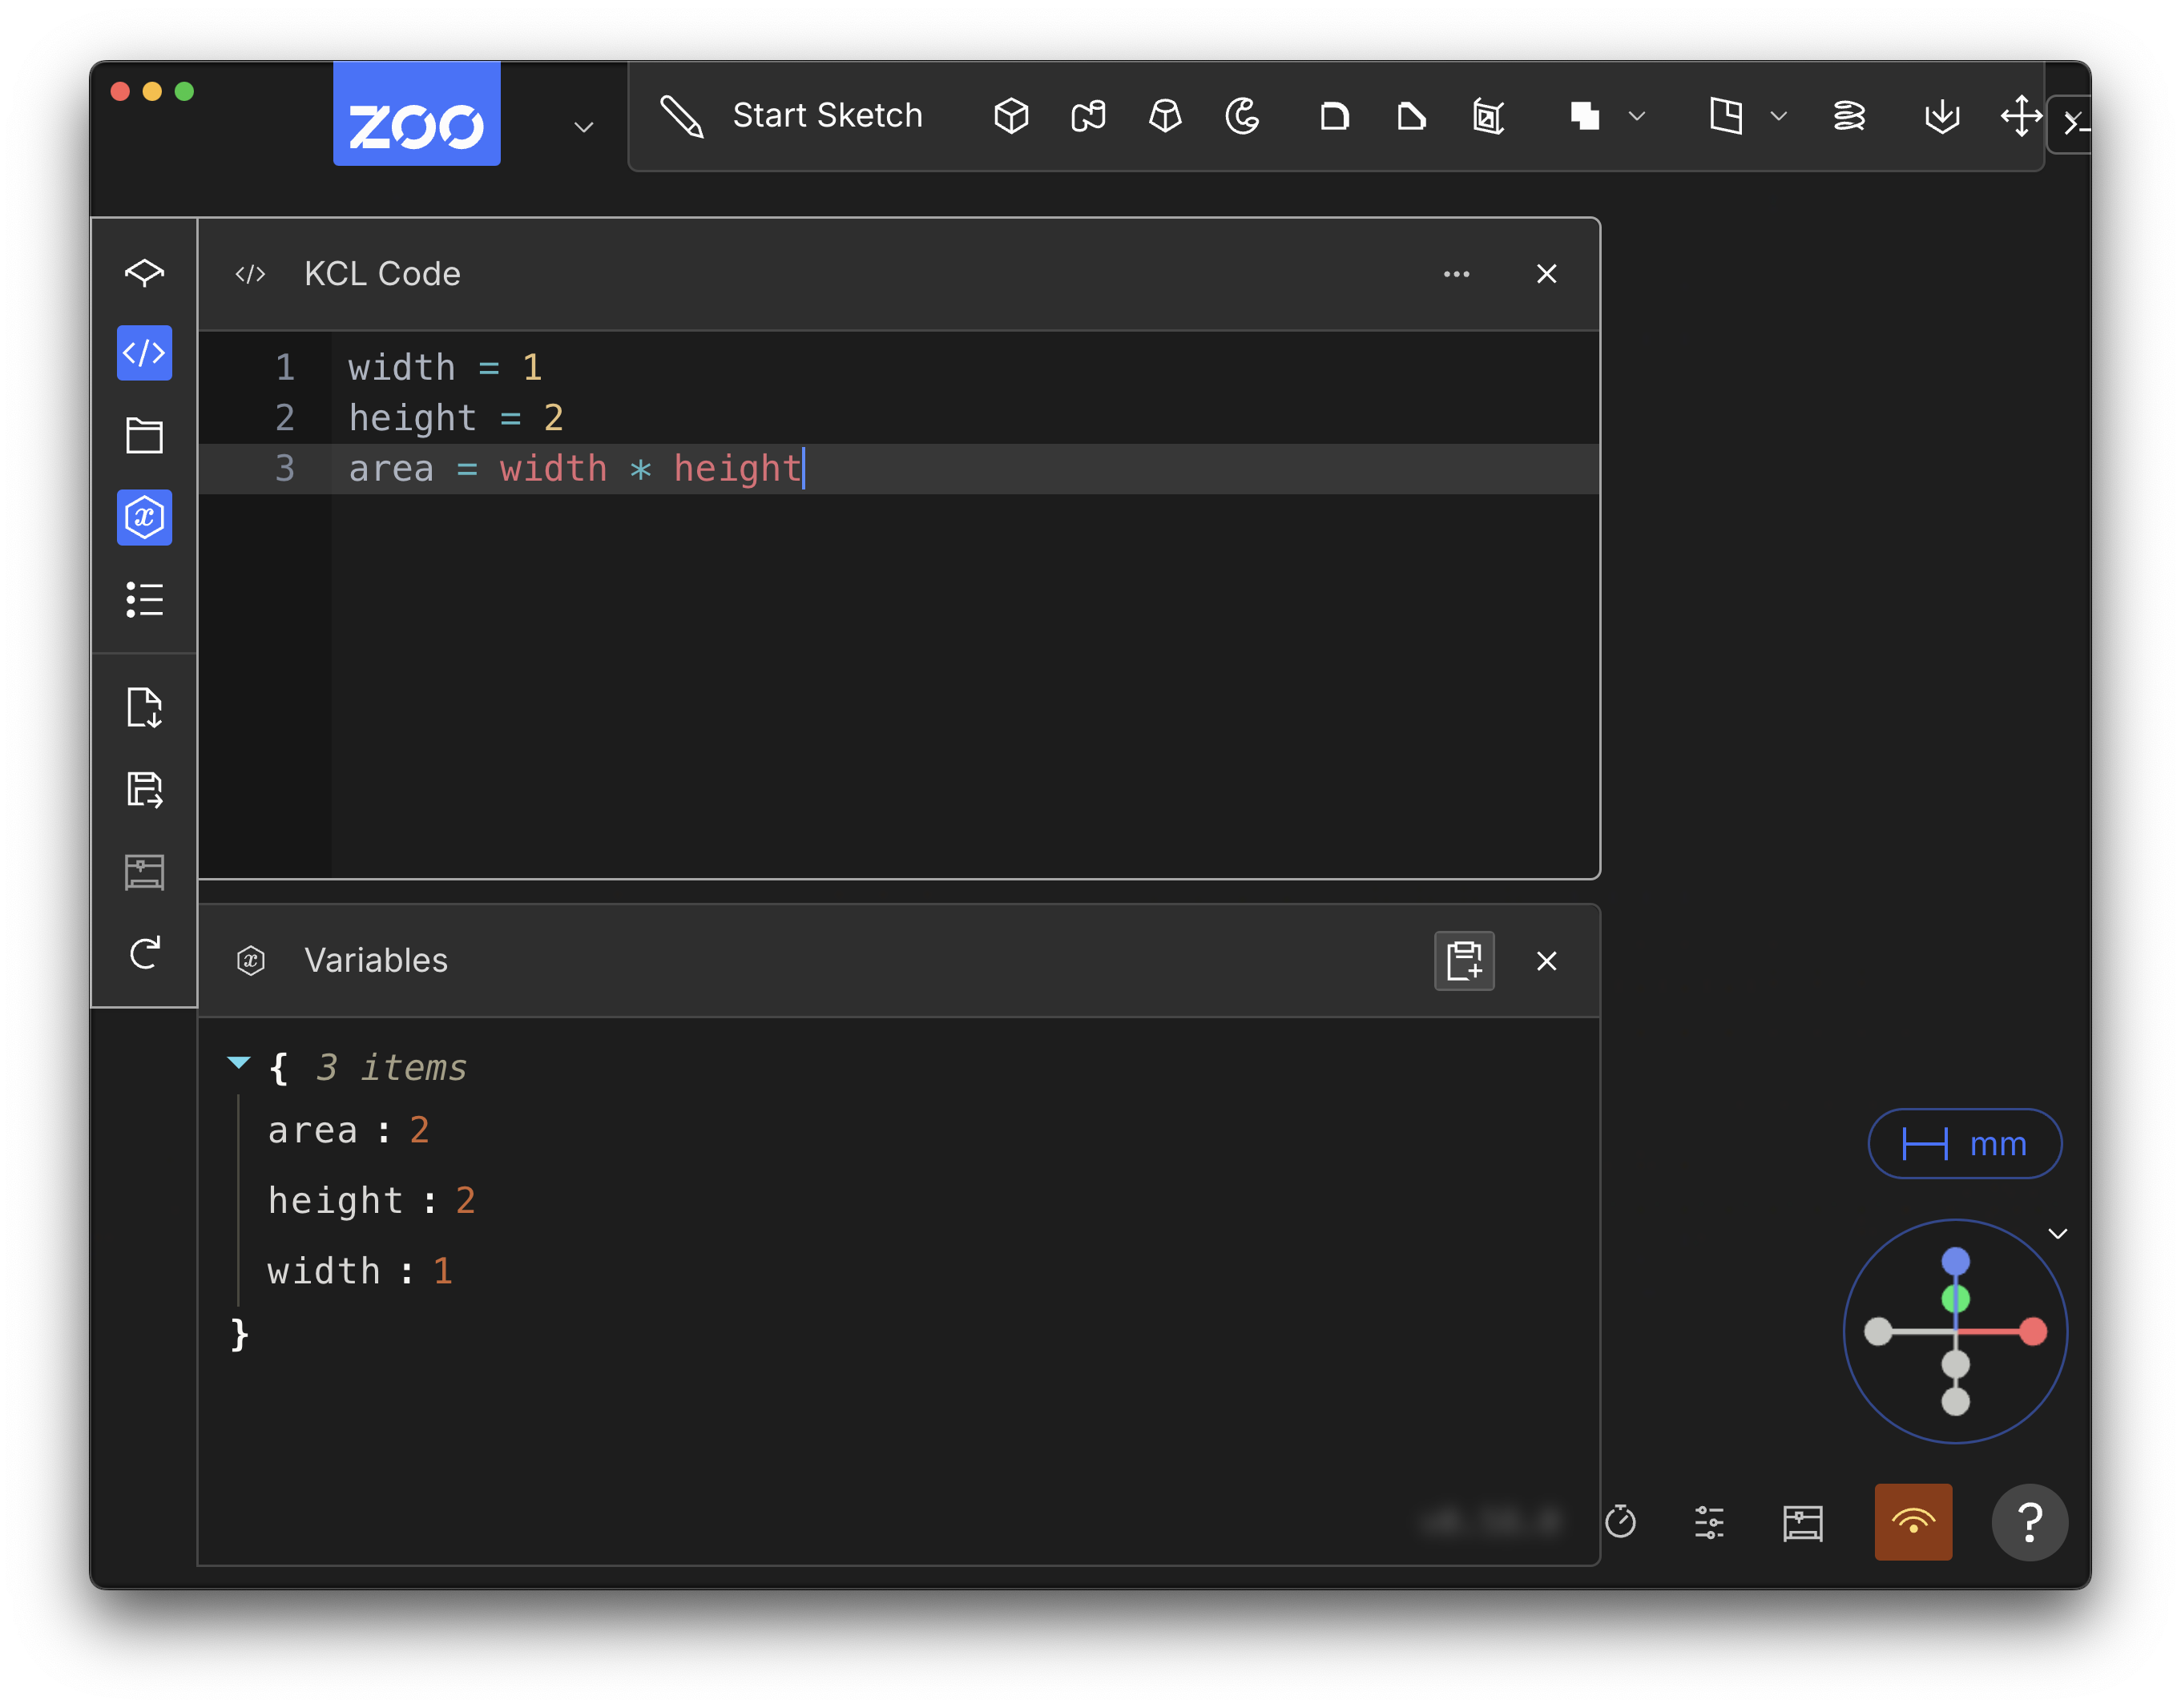
Task: Open the mm units dropdown button
Action: [1963, 1143]
